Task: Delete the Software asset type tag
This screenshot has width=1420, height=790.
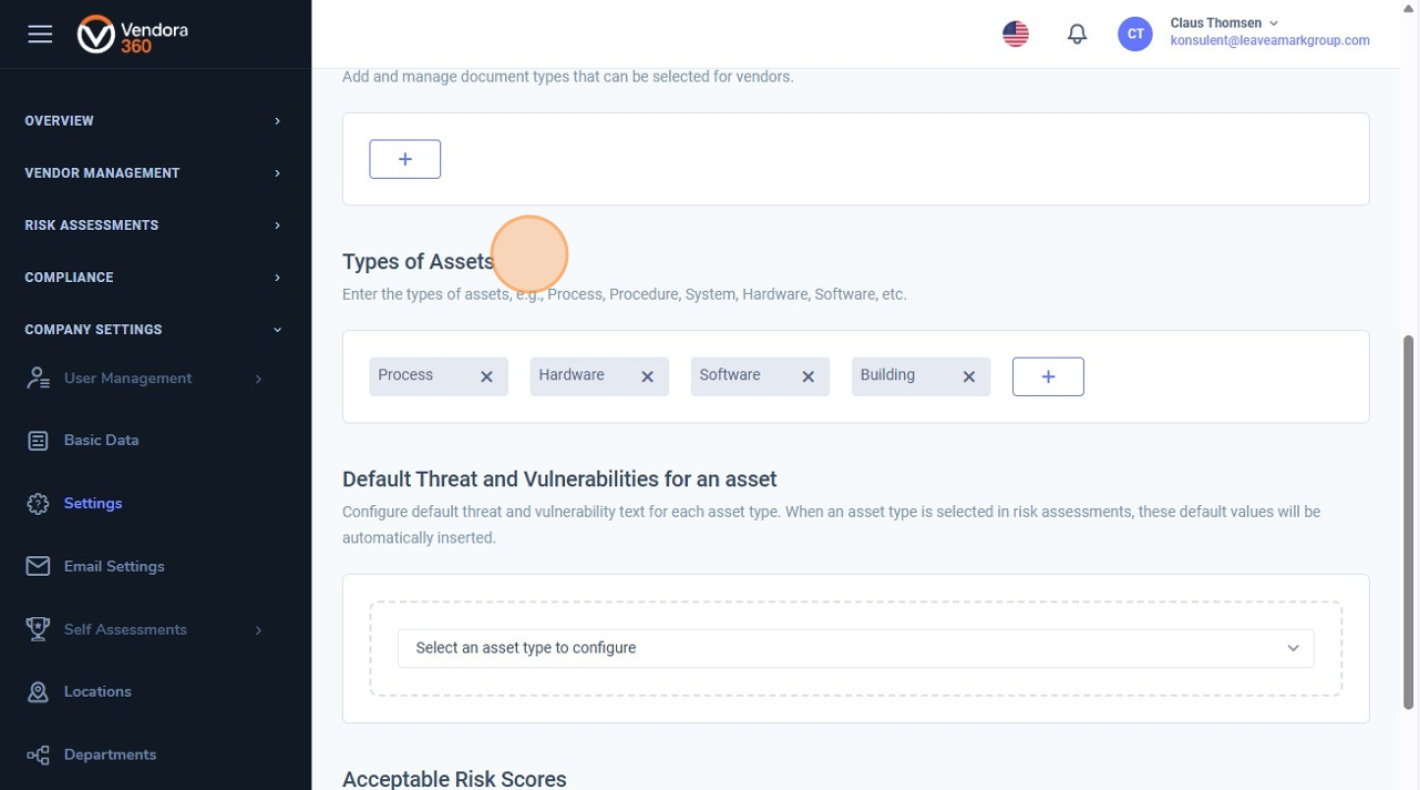Action: [808, 377]
